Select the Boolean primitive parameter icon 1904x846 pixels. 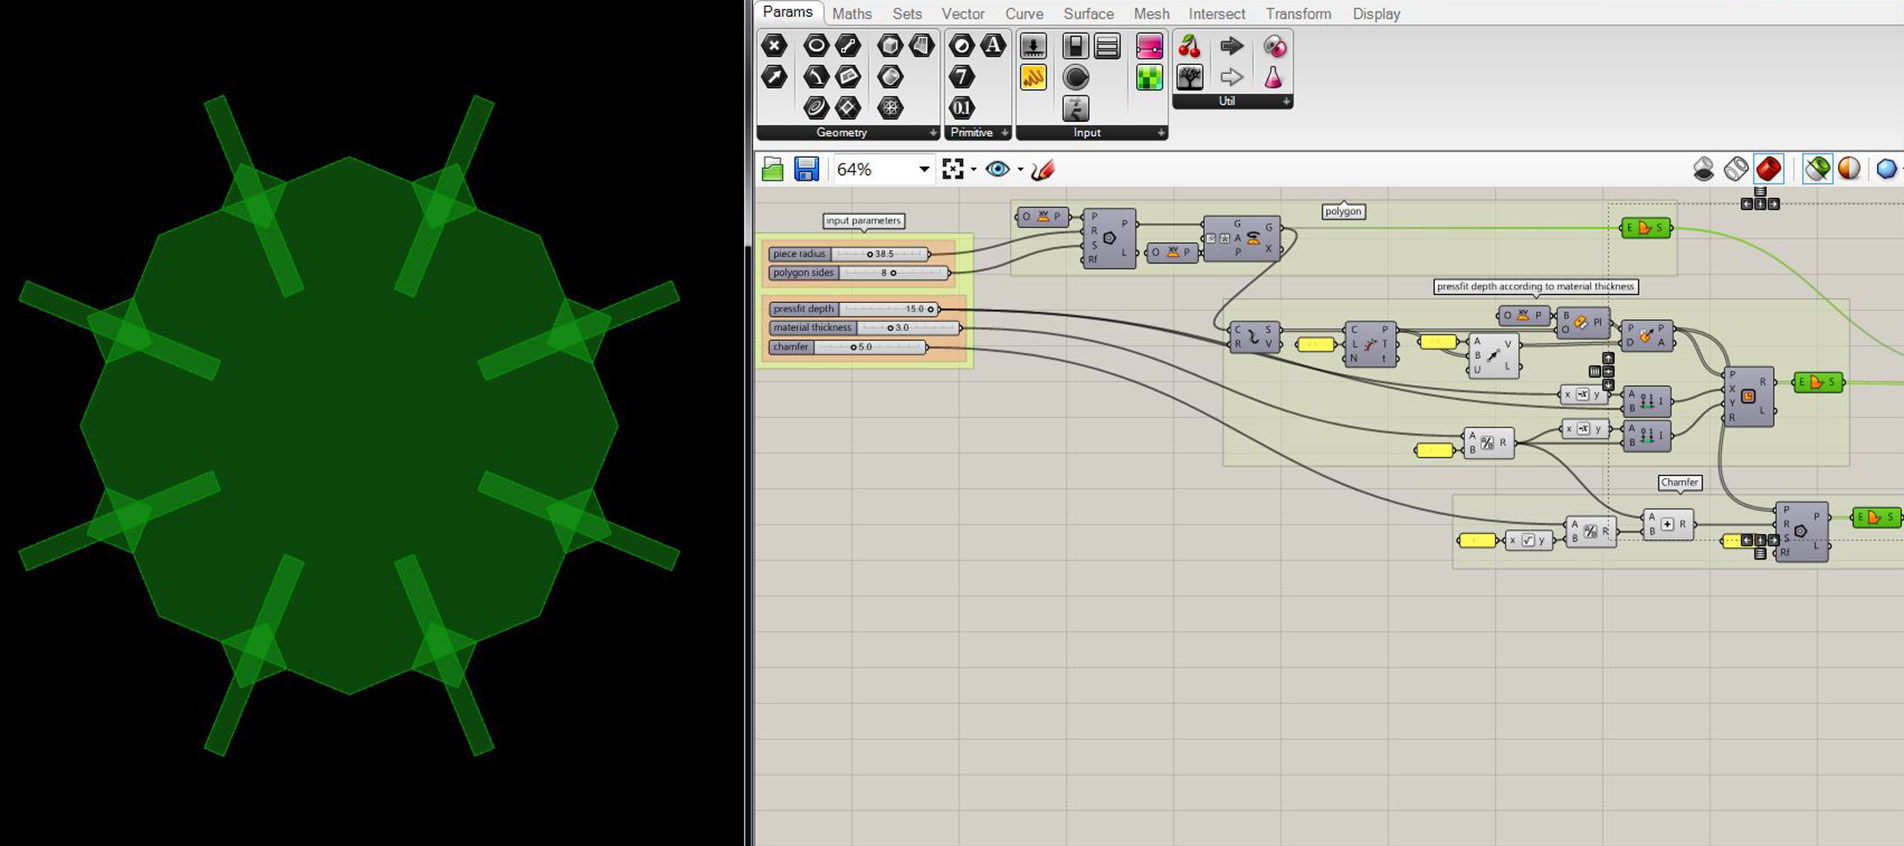pos(961,45)
